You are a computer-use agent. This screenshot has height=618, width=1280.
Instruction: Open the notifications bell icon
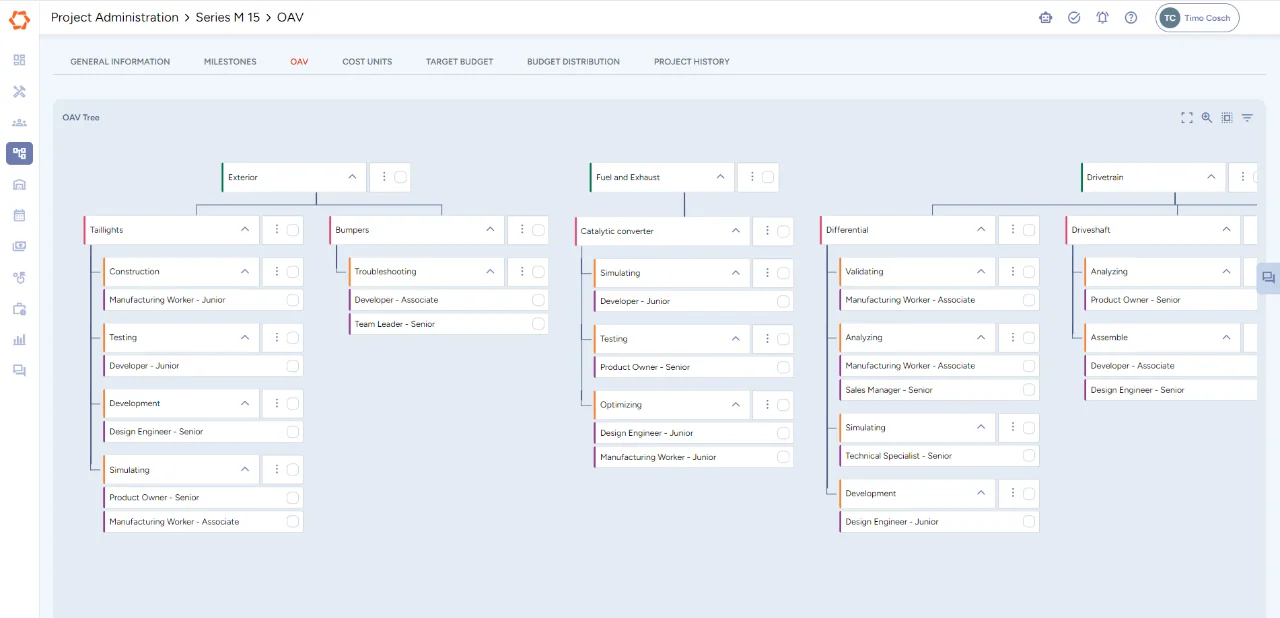click(1102, 18)
